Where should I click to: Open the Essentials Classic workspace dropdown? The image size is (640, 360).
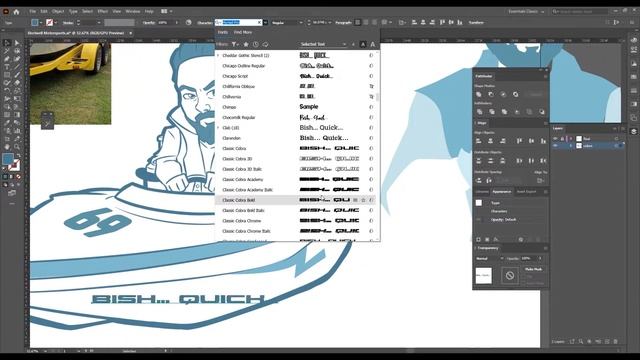coord(526,11)
